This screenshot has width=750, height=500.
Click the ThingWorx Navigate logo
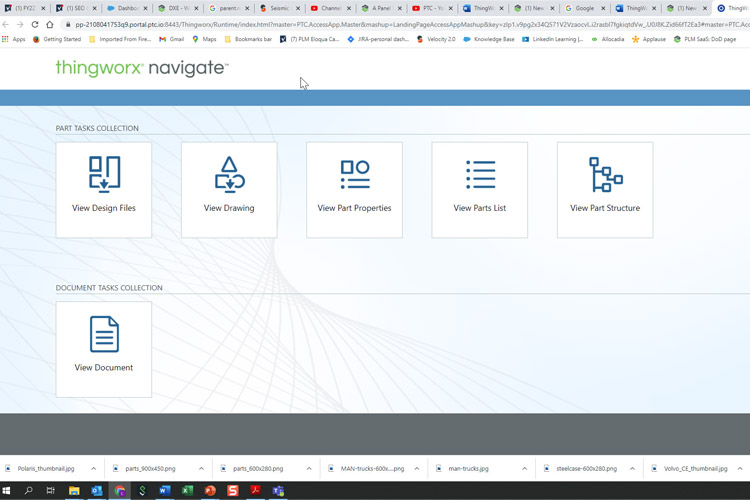click(x=142, y=68)
